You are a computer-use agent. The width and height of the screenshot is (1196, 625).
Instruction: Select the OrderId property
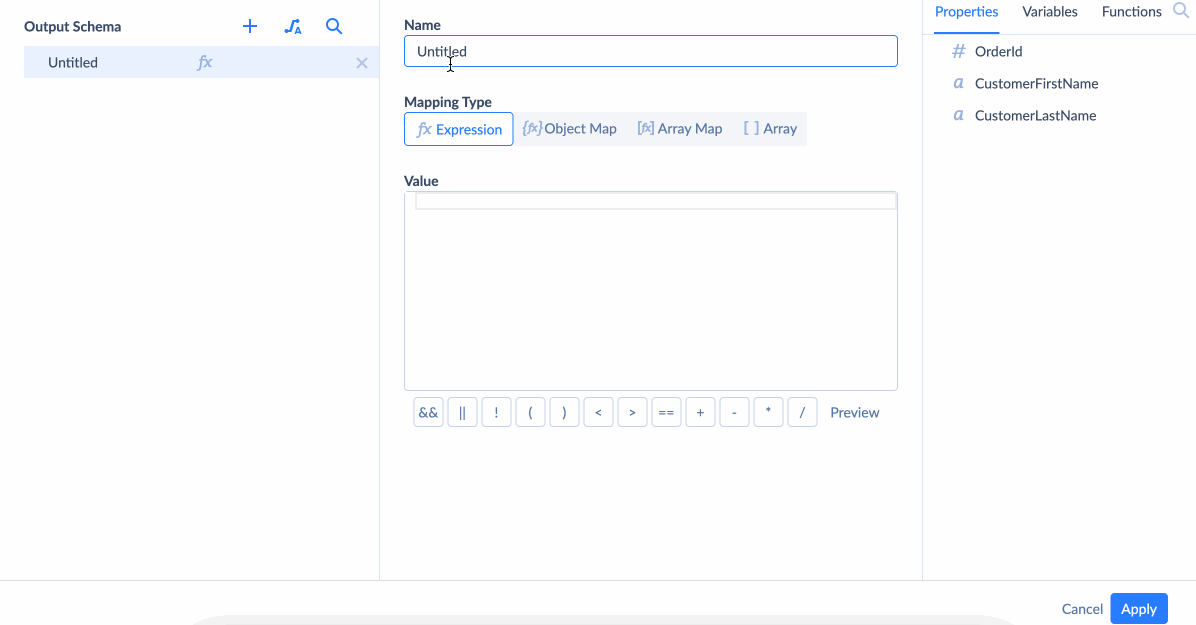pyautogui.click(x=998, y=52)
